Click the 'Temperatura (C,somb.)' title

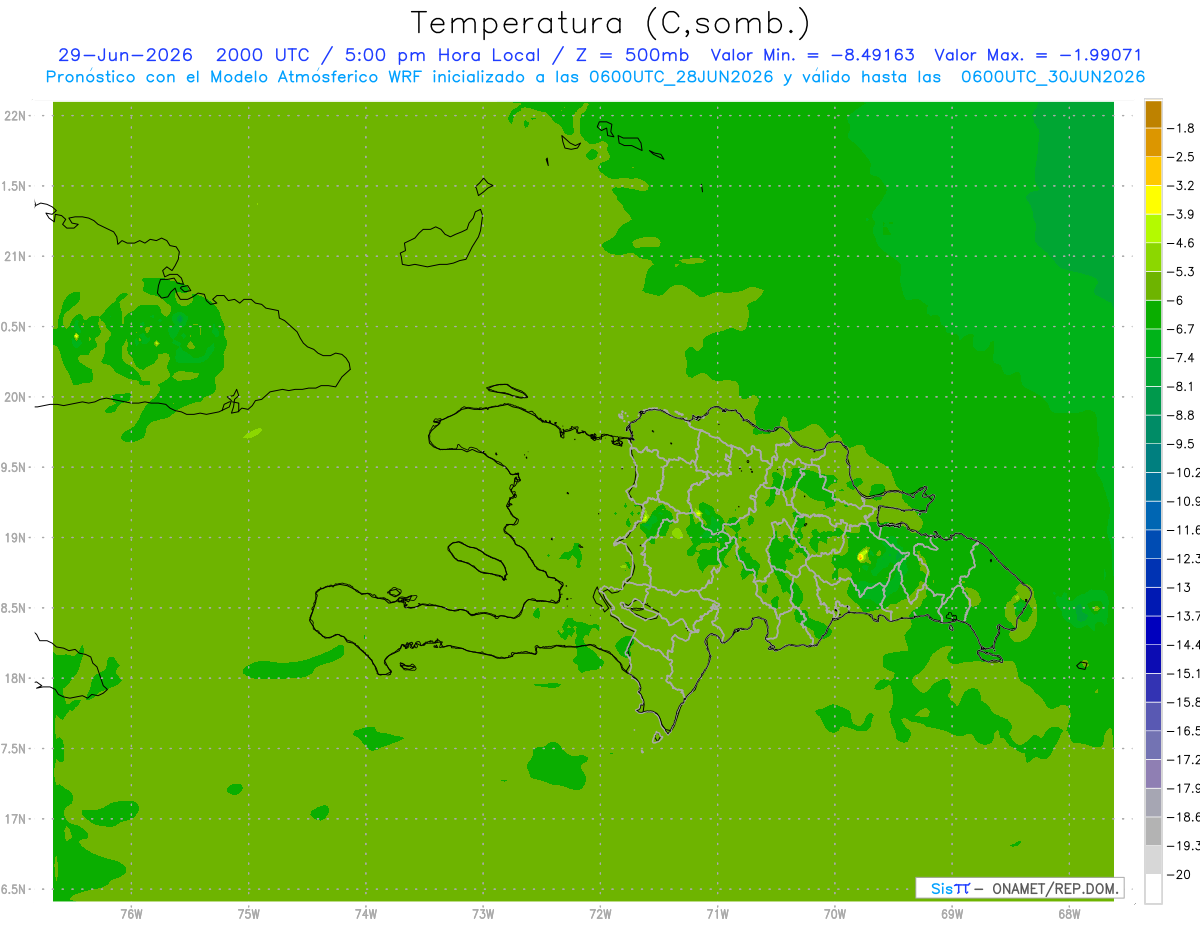610,23
